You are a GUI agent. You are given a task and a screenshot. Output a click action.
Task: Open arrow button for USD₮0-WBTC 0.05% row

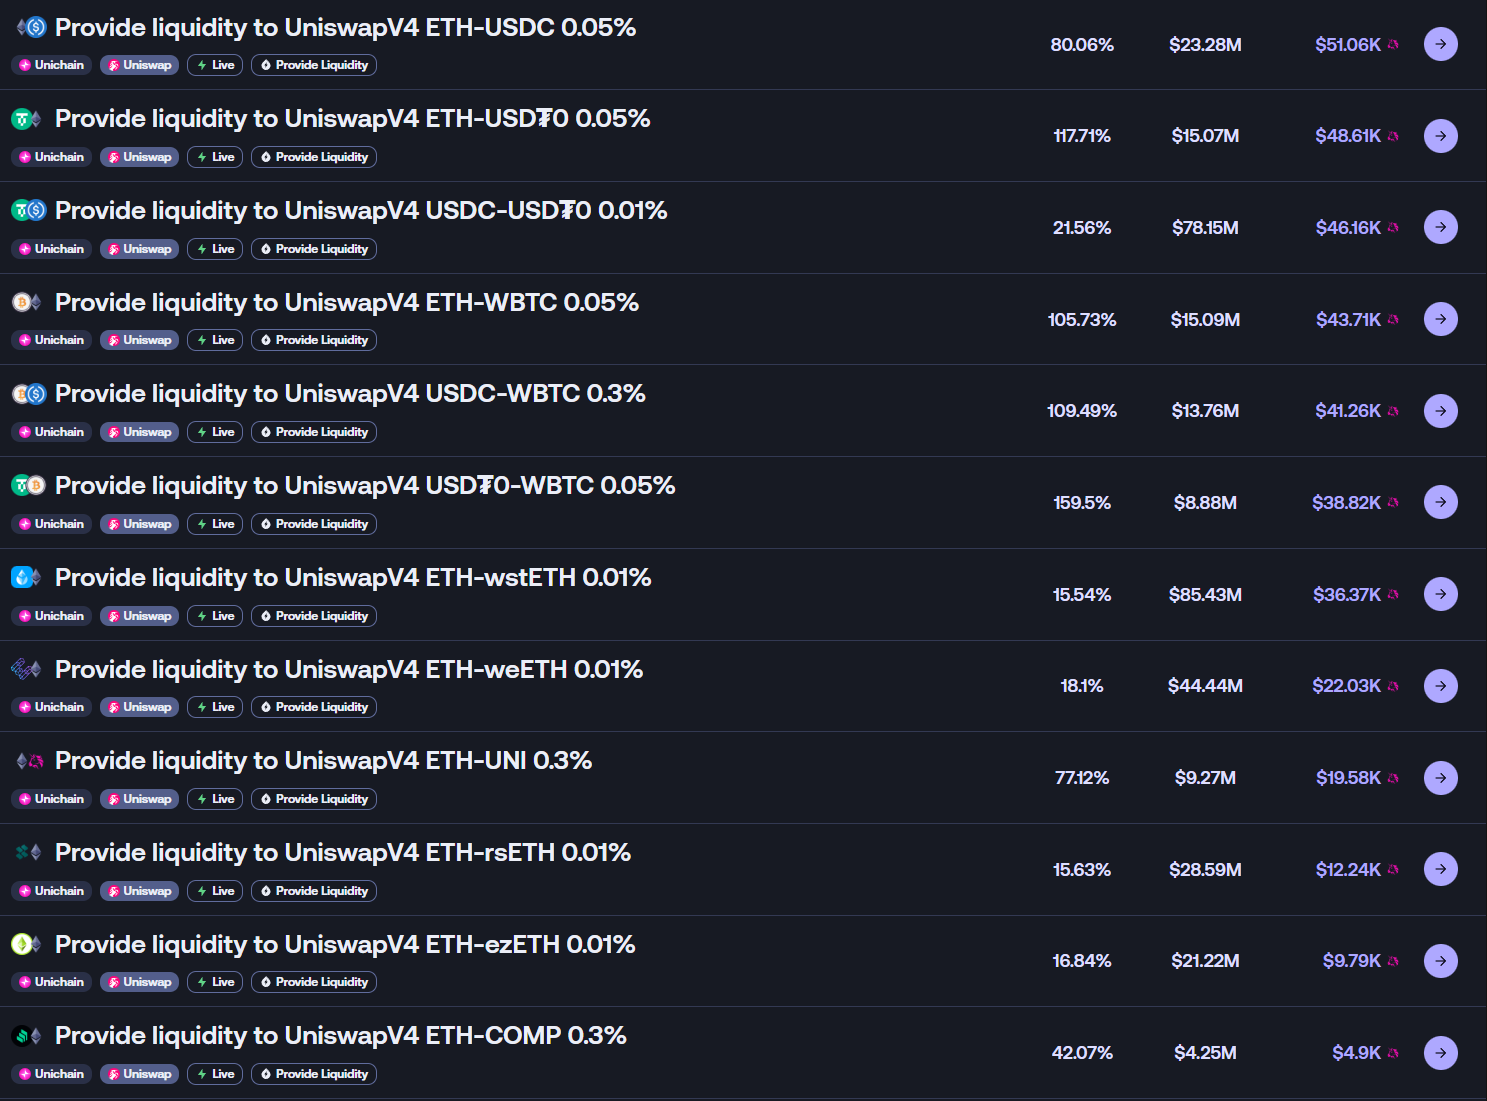pyautogui.click(x=1440, y=502)
